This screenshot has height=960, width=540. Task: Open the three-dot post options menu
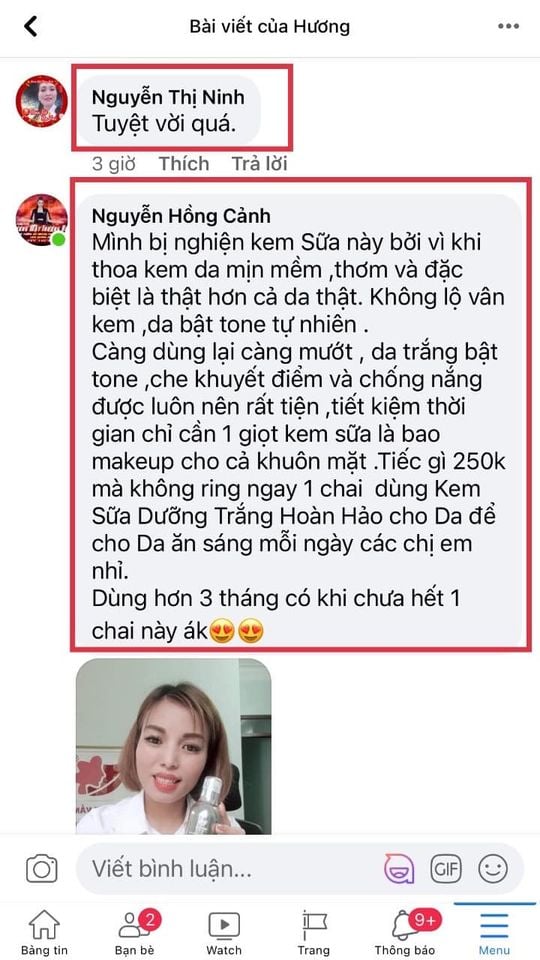(x=508, y=26)
